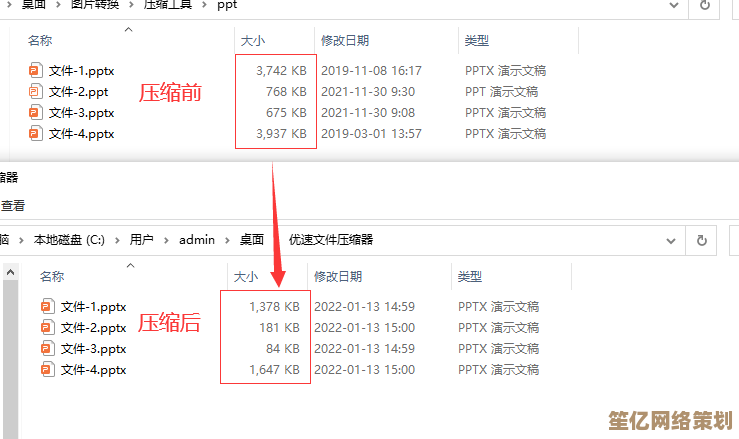Select file name 文件-1.pptx in top window
The image size is (739, 439).
click(x=82, y=71)
